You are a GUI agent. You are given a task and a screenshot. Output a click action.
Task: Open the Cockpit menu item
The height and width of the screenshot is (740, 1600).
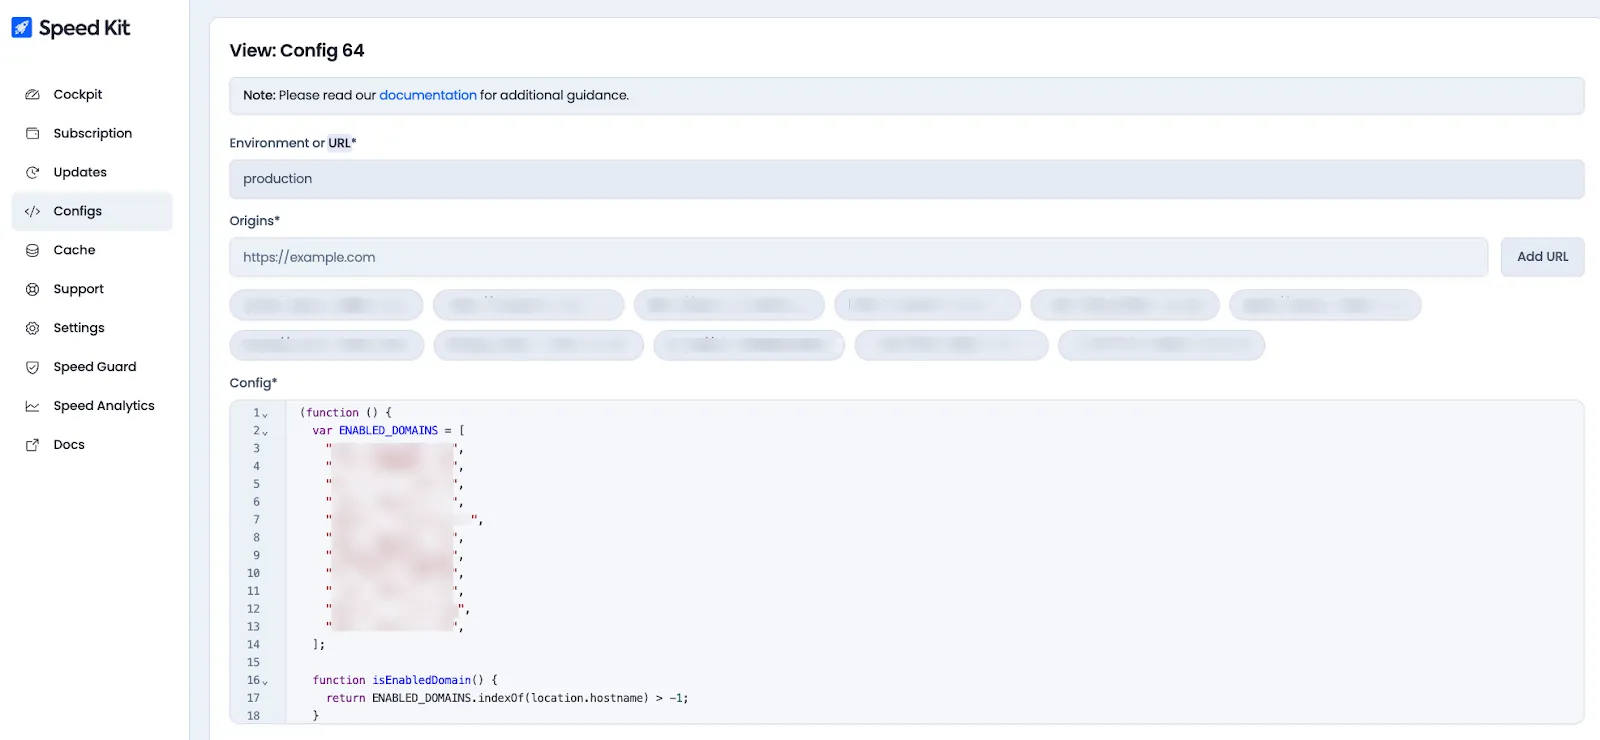(x=92, y=94)
